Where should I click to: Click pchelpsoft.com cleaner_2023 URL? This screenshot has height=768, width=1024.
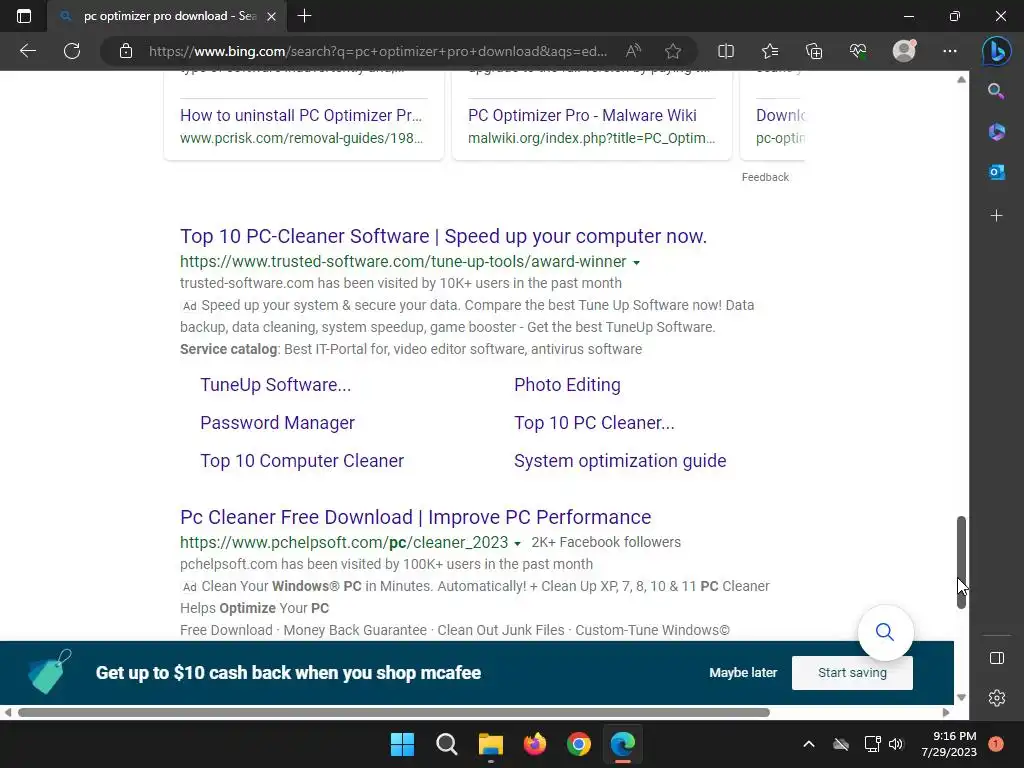pos(344,542)
